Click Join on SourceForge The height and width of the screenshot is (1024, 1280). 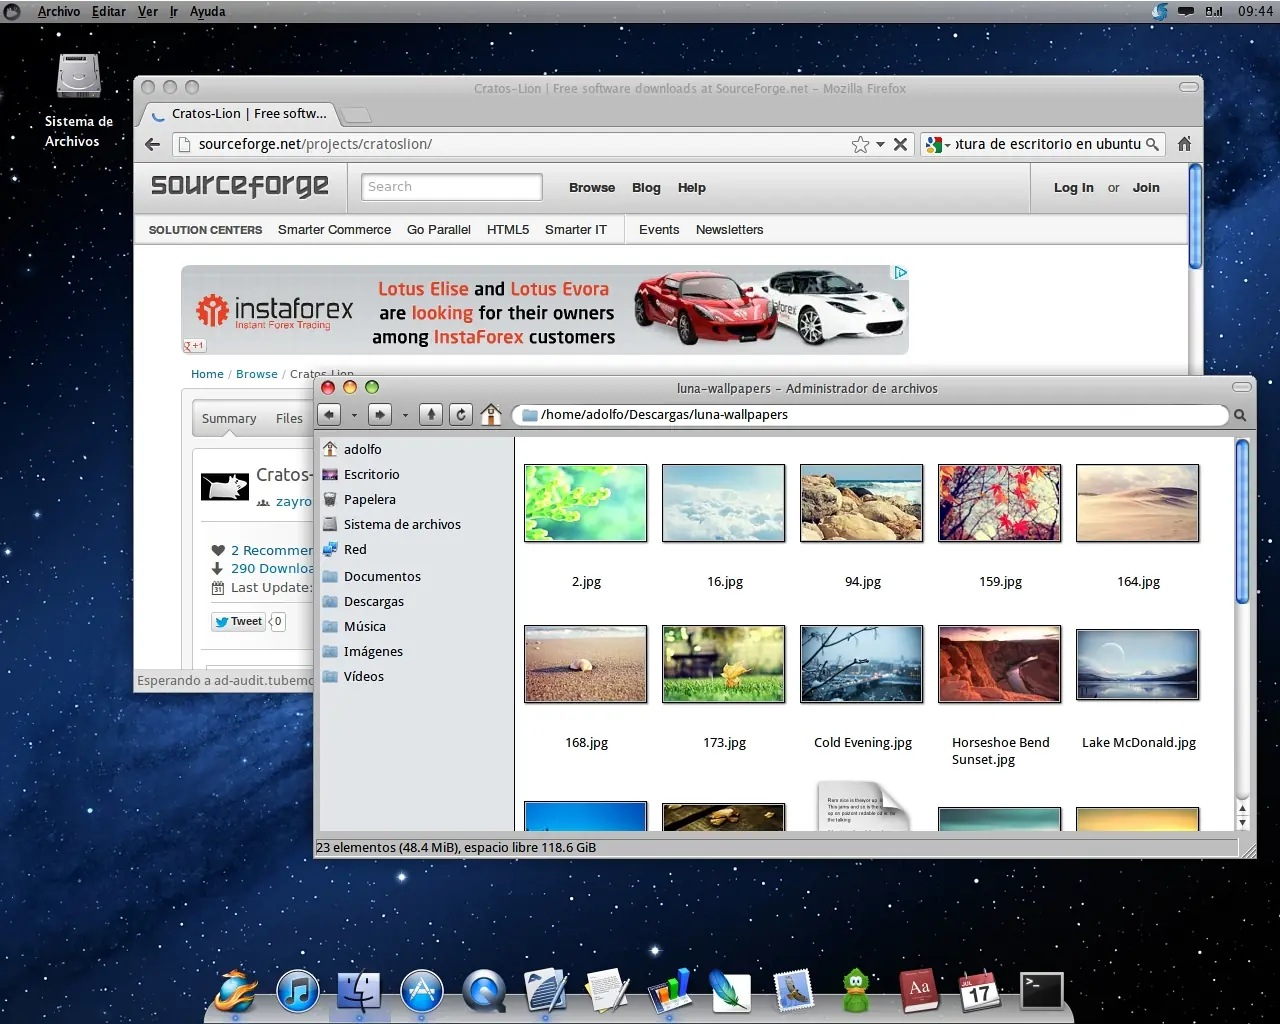pos(1146,187)
